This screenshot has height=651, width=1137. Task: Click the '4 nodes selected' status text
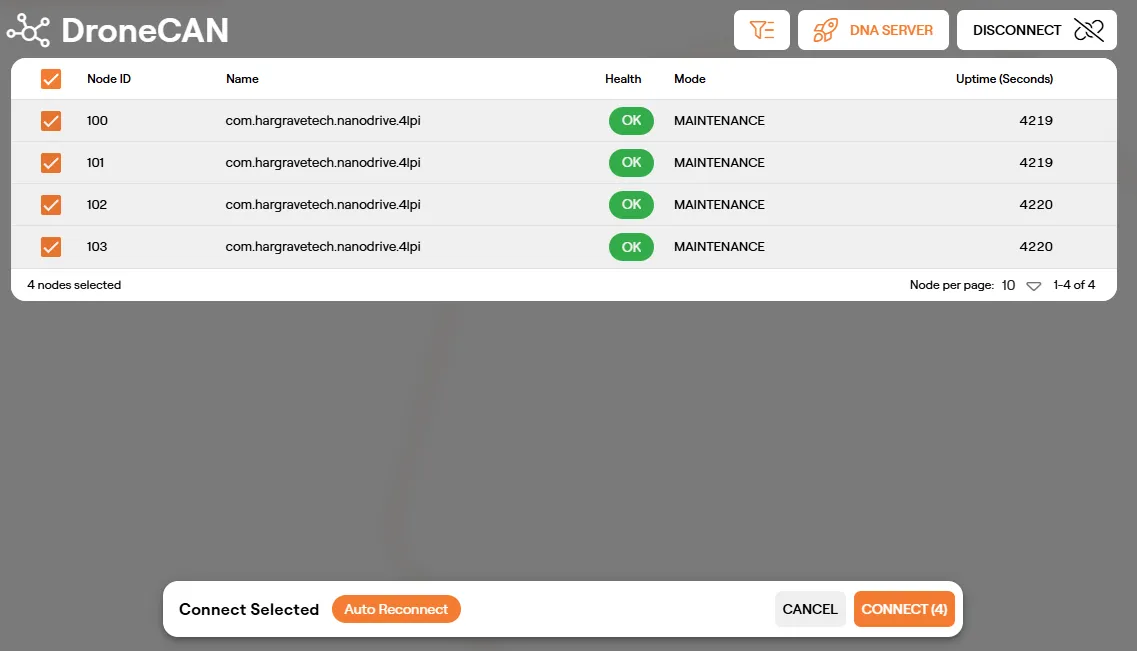74,285
